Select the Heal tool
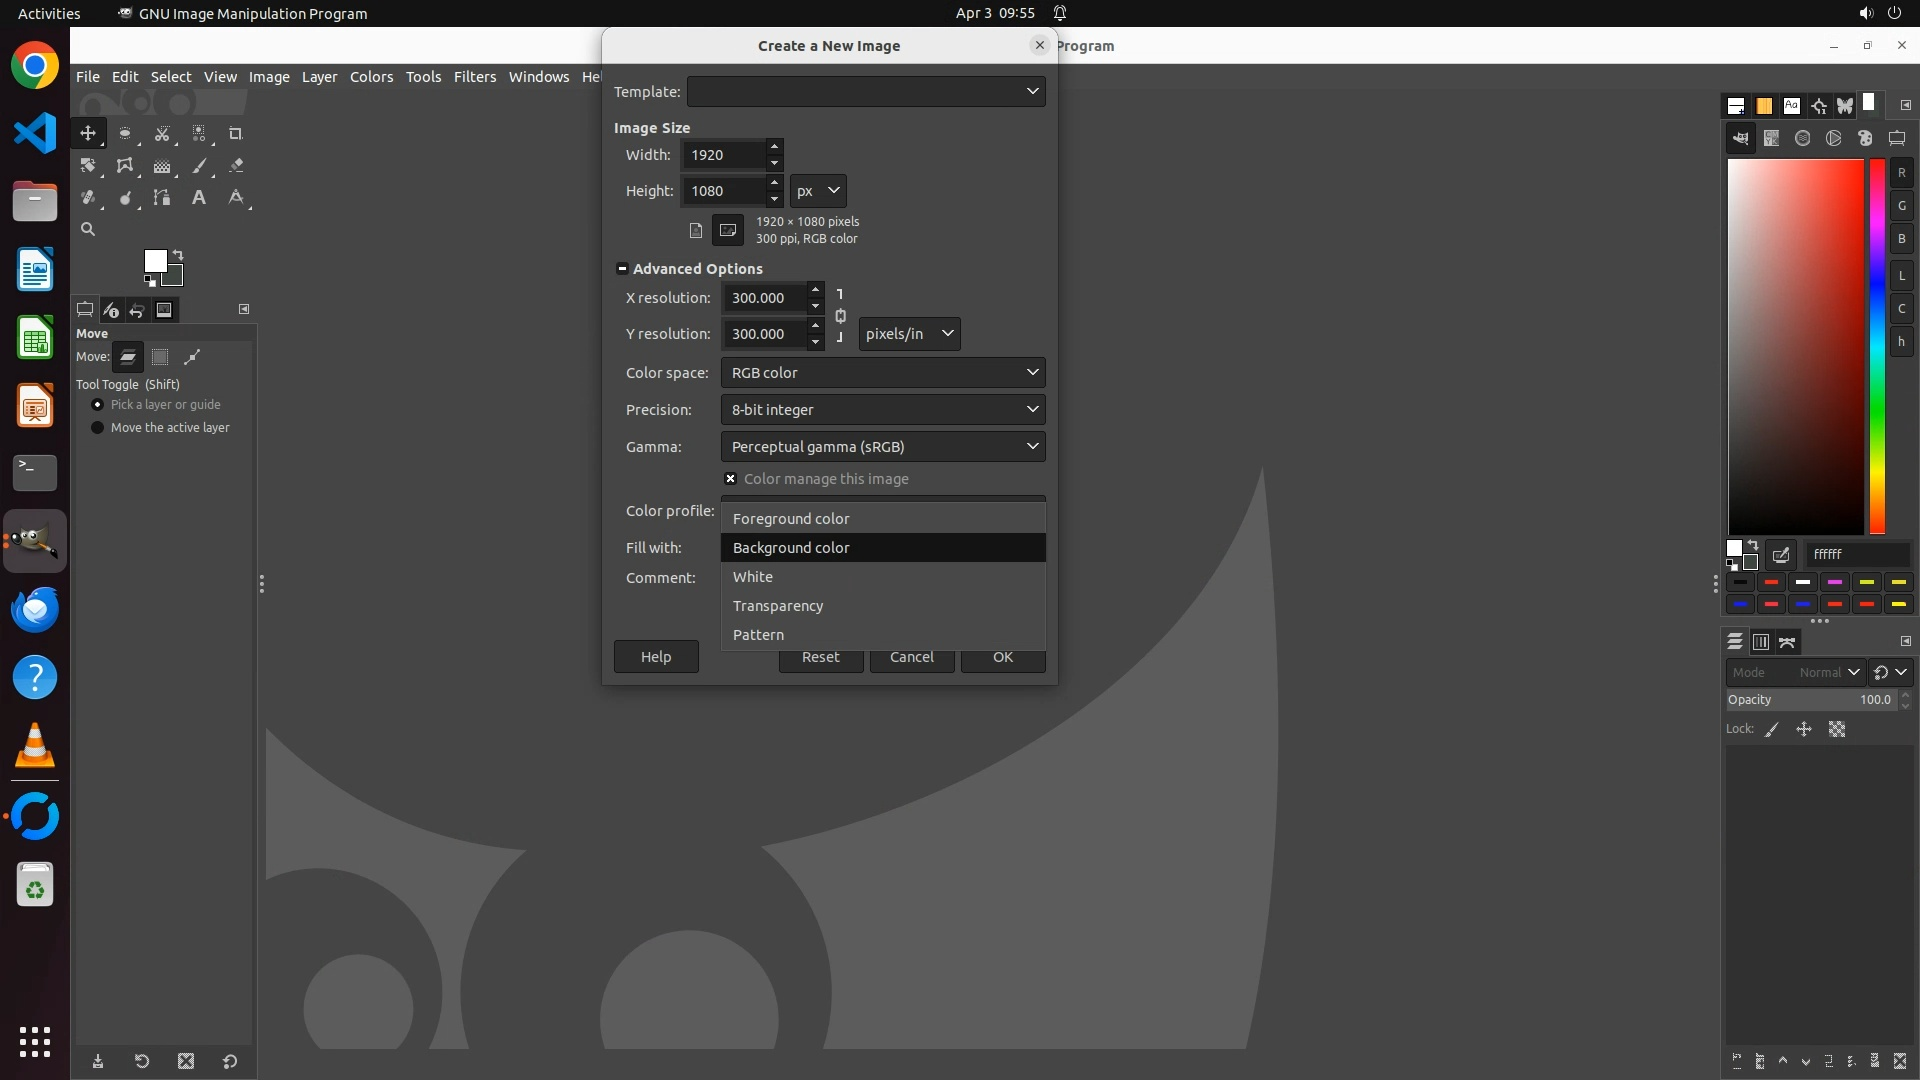This screenshot has height=1080, width=1920. click(x=88, y=197)
